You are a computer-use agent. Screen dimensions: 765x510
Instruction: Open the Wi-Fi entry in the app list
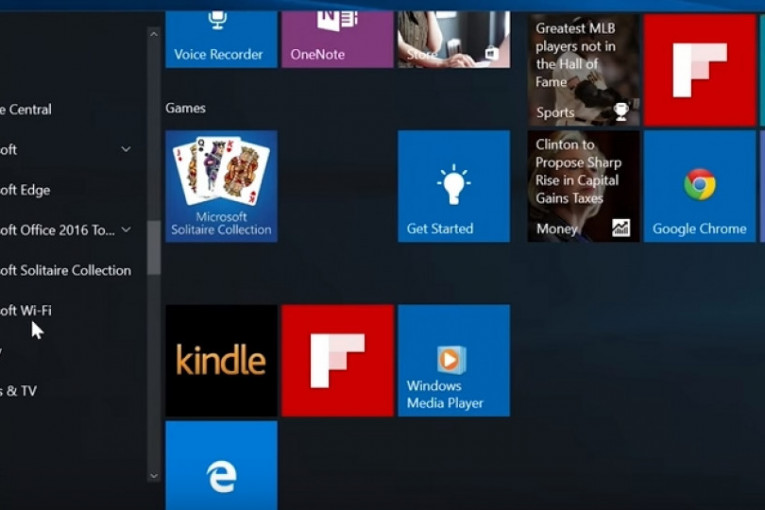point(26,310)
